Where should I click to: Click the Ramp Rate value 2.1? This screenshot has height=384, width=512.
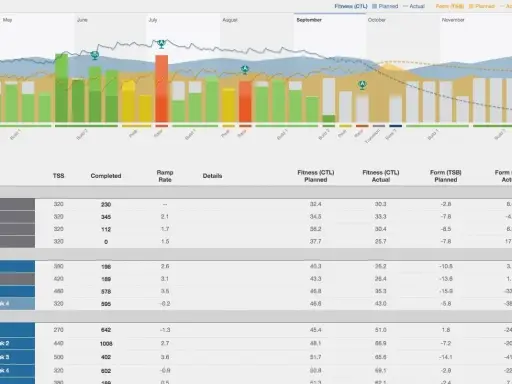tap(165, 217)
